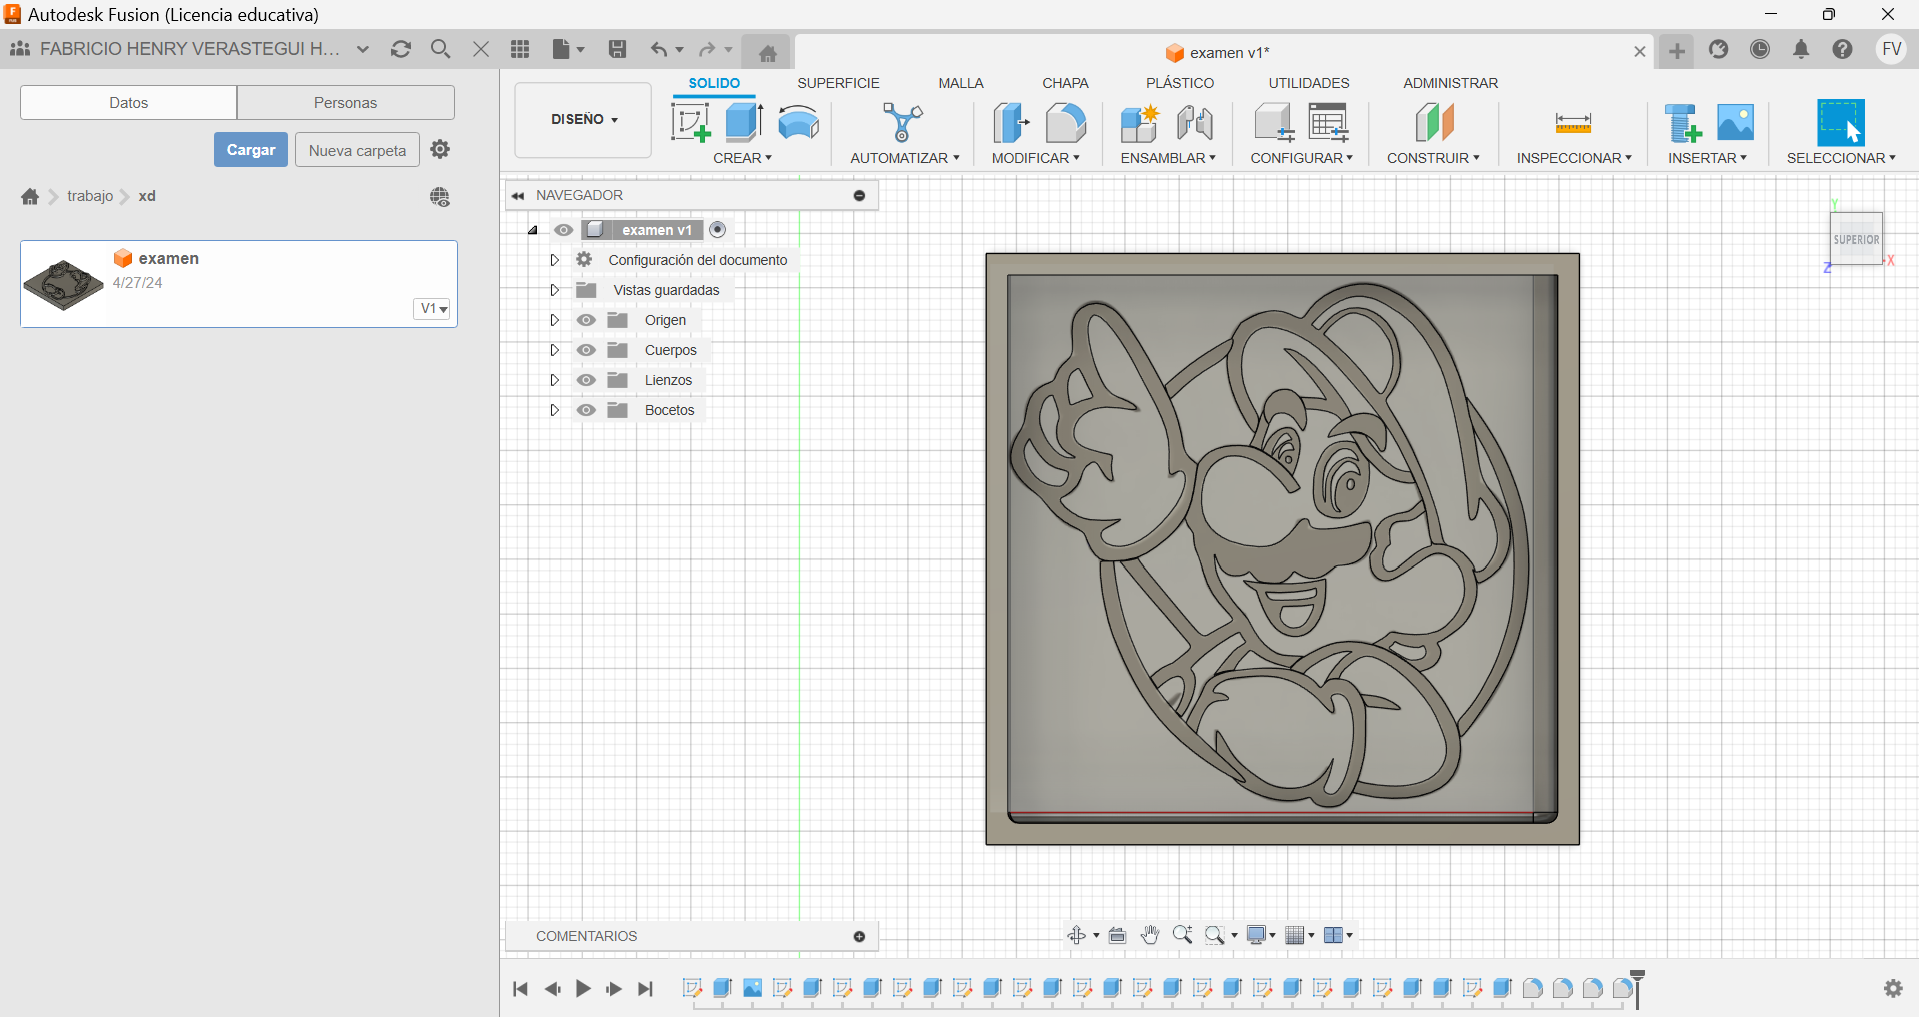Open the DISEÑO workspace dropdown
1919x1017 pixels.
[584, 120]
